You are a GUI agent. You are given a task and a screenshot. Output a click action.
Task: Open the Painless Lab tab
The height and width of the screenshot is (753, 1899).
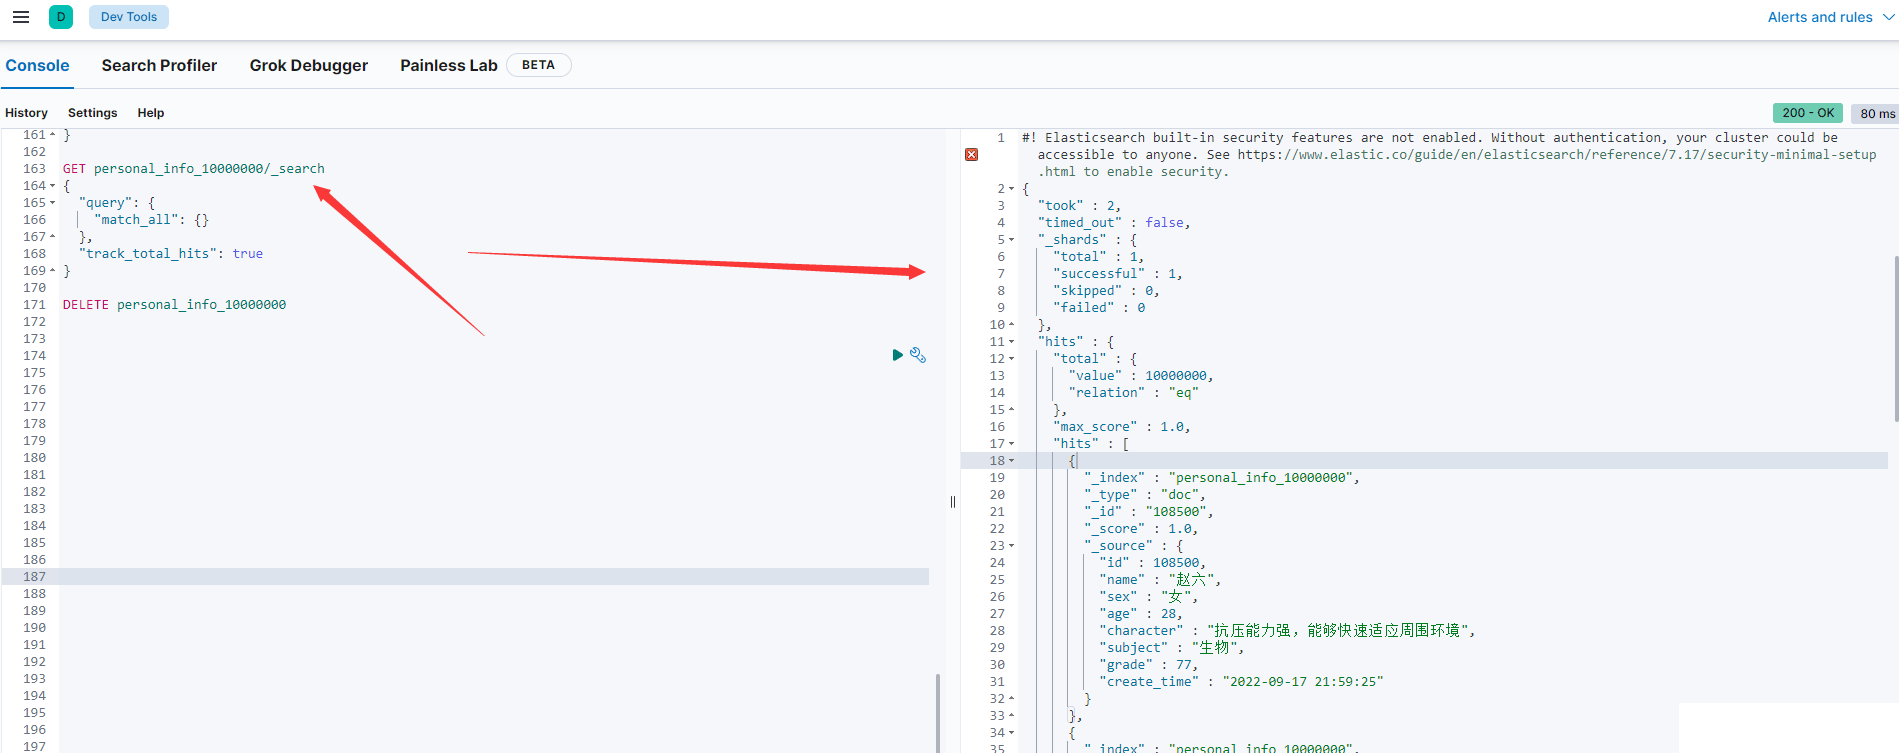click(x=448, y=65)
